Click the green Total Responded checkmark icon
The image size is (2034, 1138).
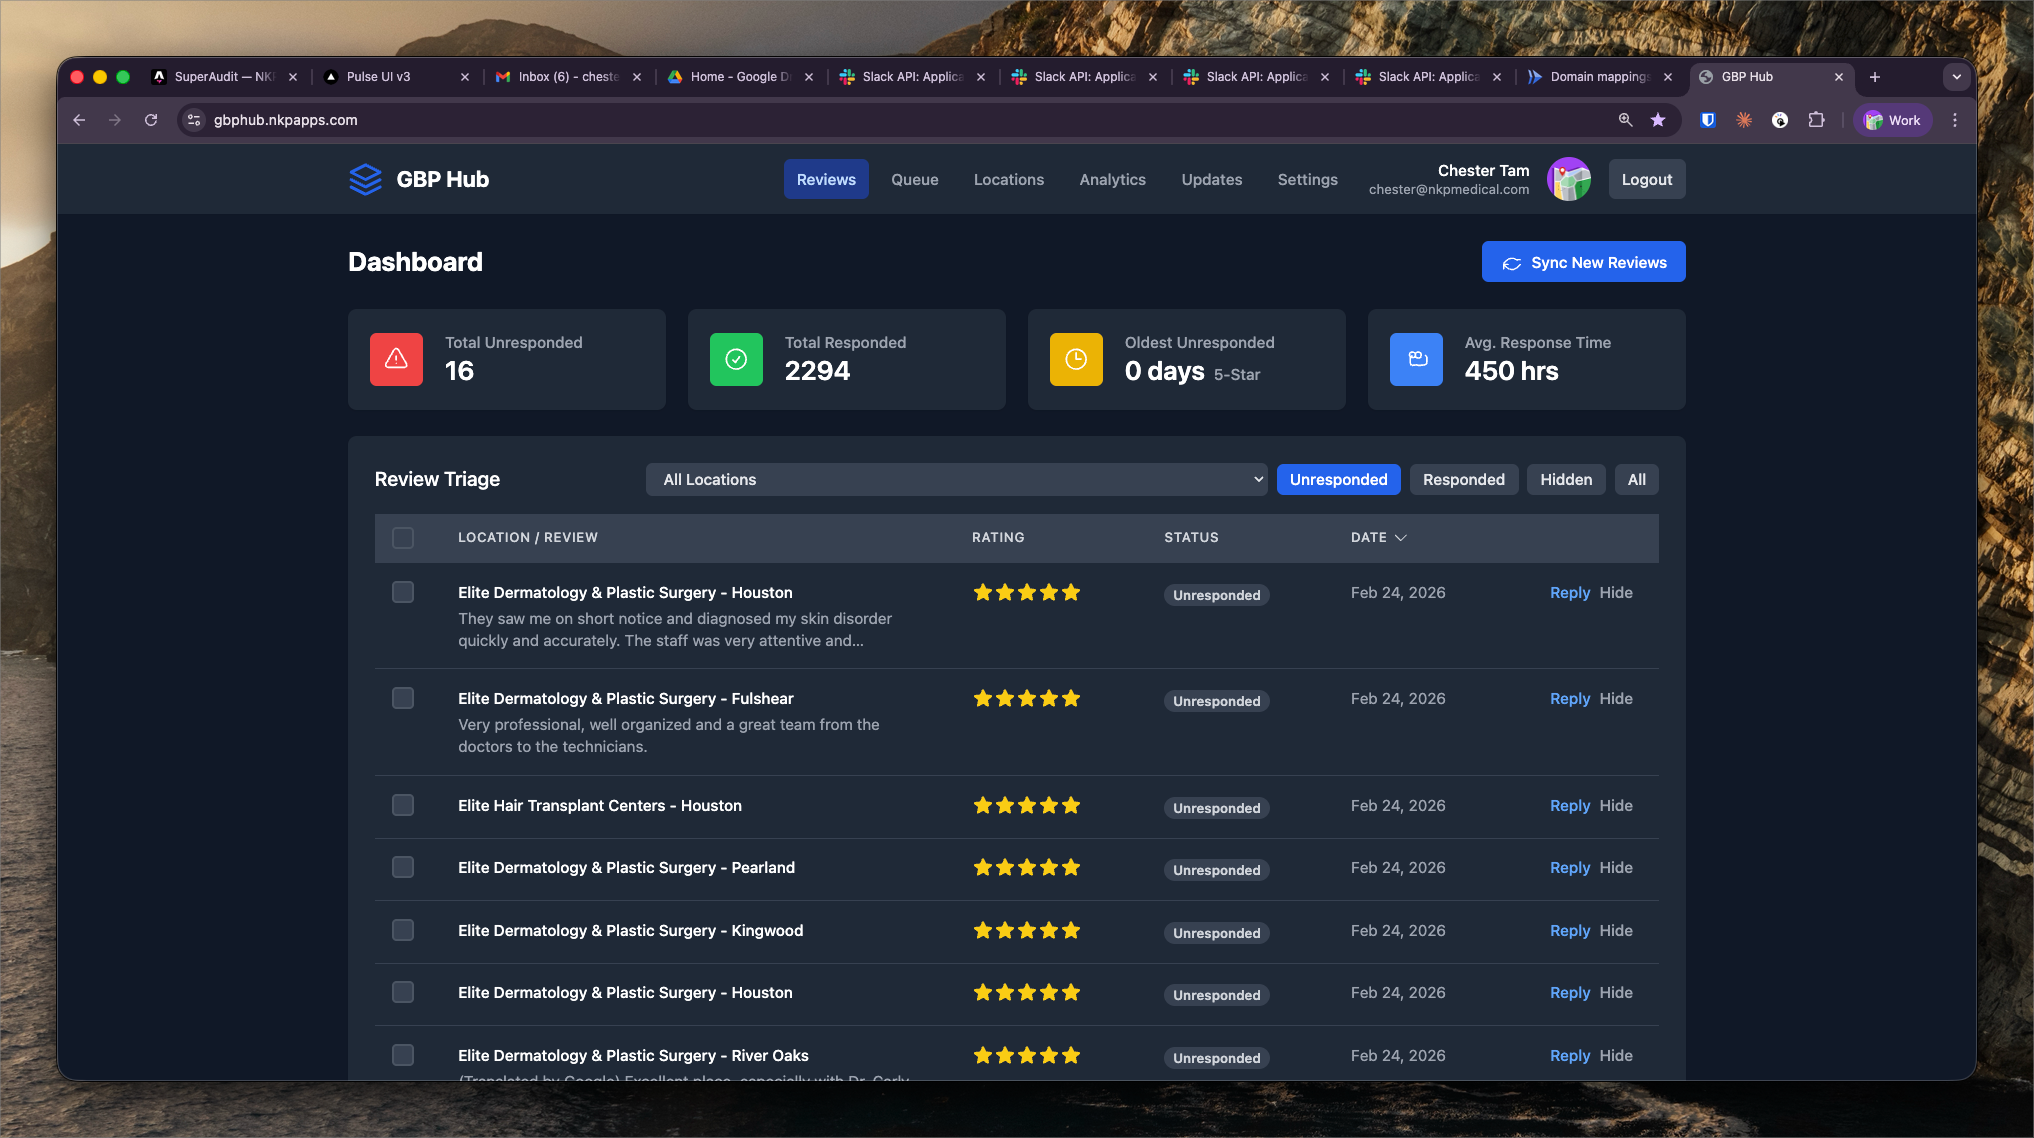point(736,359)
